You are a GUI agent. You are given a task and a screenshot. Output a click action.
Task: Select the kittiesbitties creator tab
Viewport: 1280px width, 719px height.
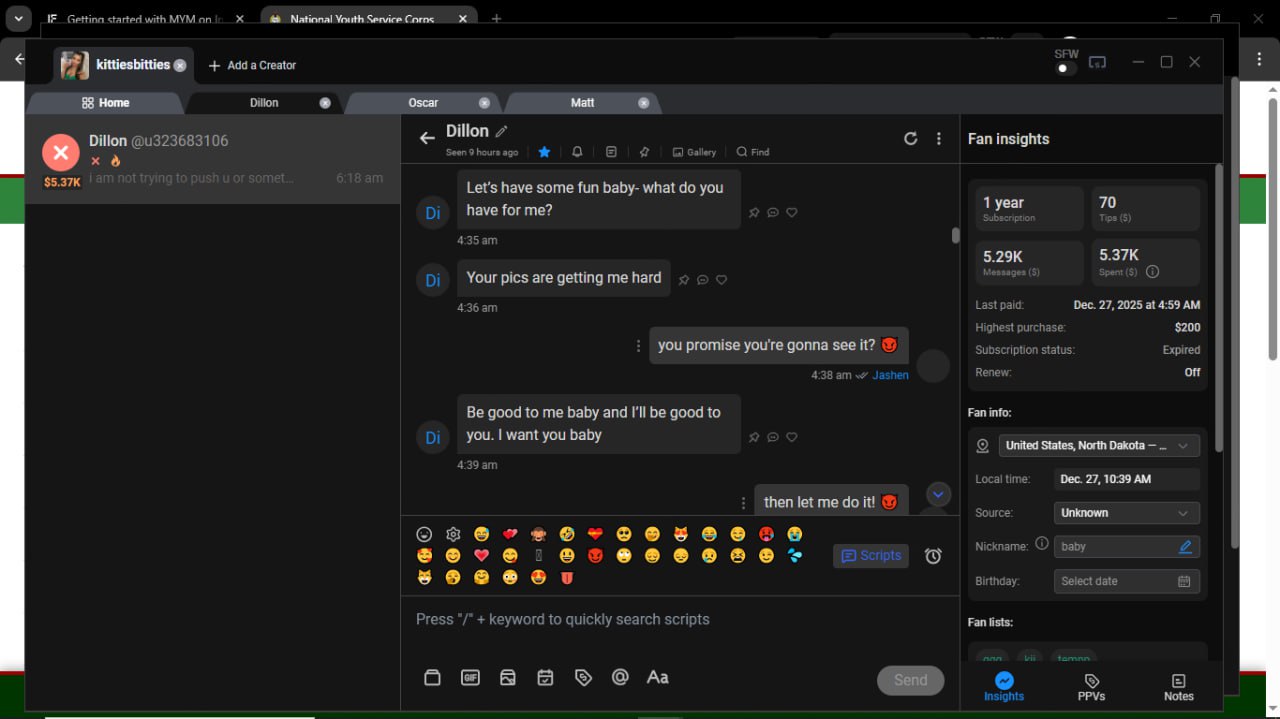pos(124,65)
